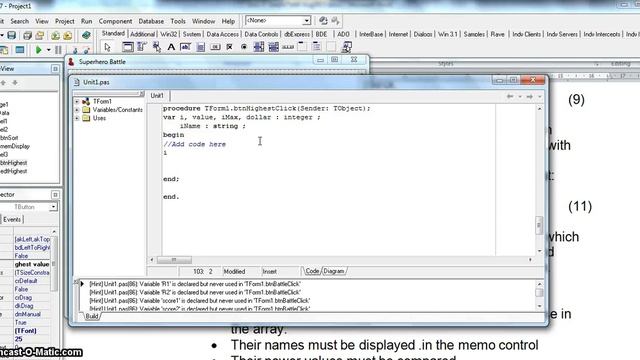This screenshot has height=360, width=640.
Task: Click the Toggle Form/Unit icon
Action: (x=4, y=50)
